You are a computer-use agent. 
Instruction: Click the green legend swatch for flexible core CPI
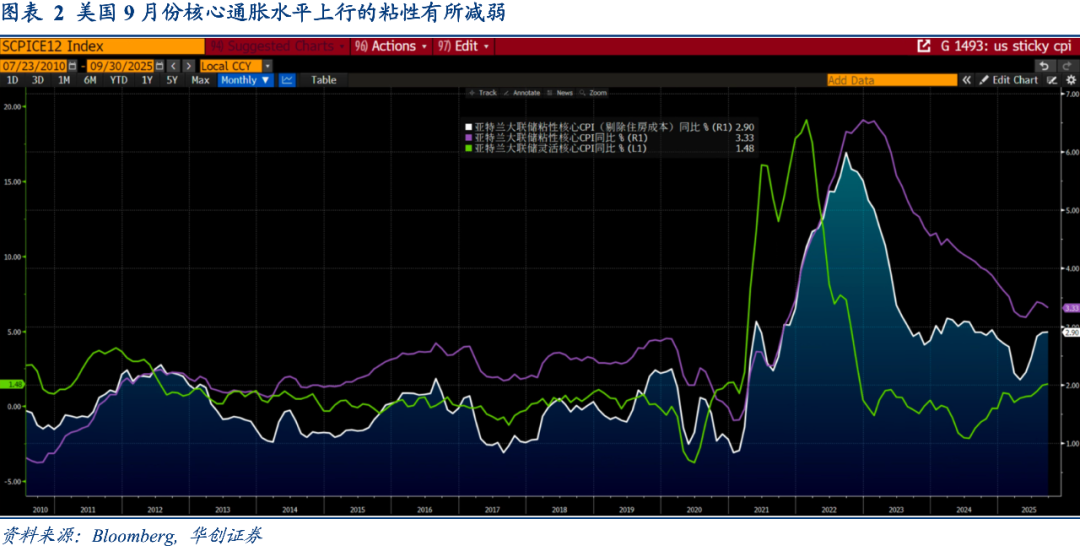click(468, 148)
